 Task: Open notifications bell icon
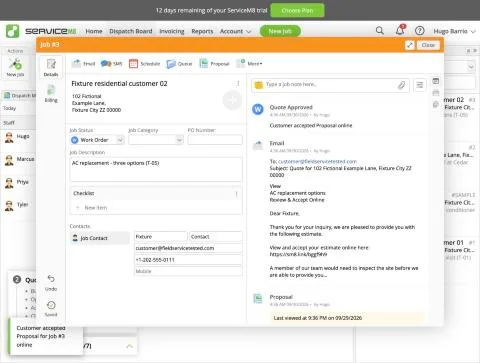coord(400,30)
